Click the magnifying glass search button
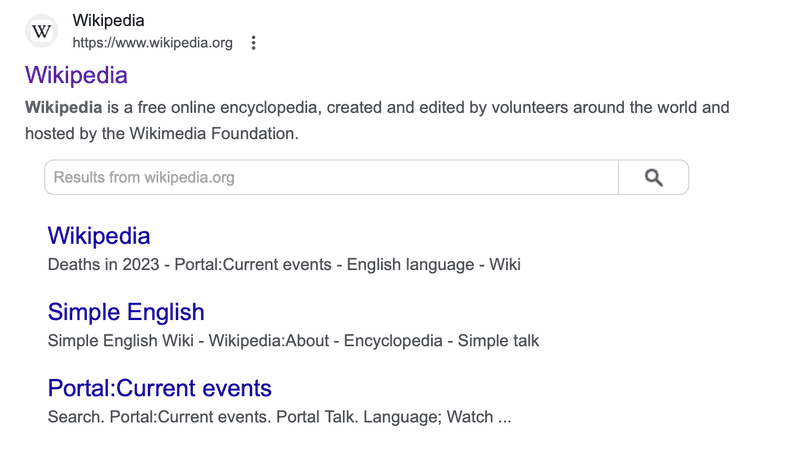Image resolution: width=800 pixels, height=458 pixels. tap(654, 177)
